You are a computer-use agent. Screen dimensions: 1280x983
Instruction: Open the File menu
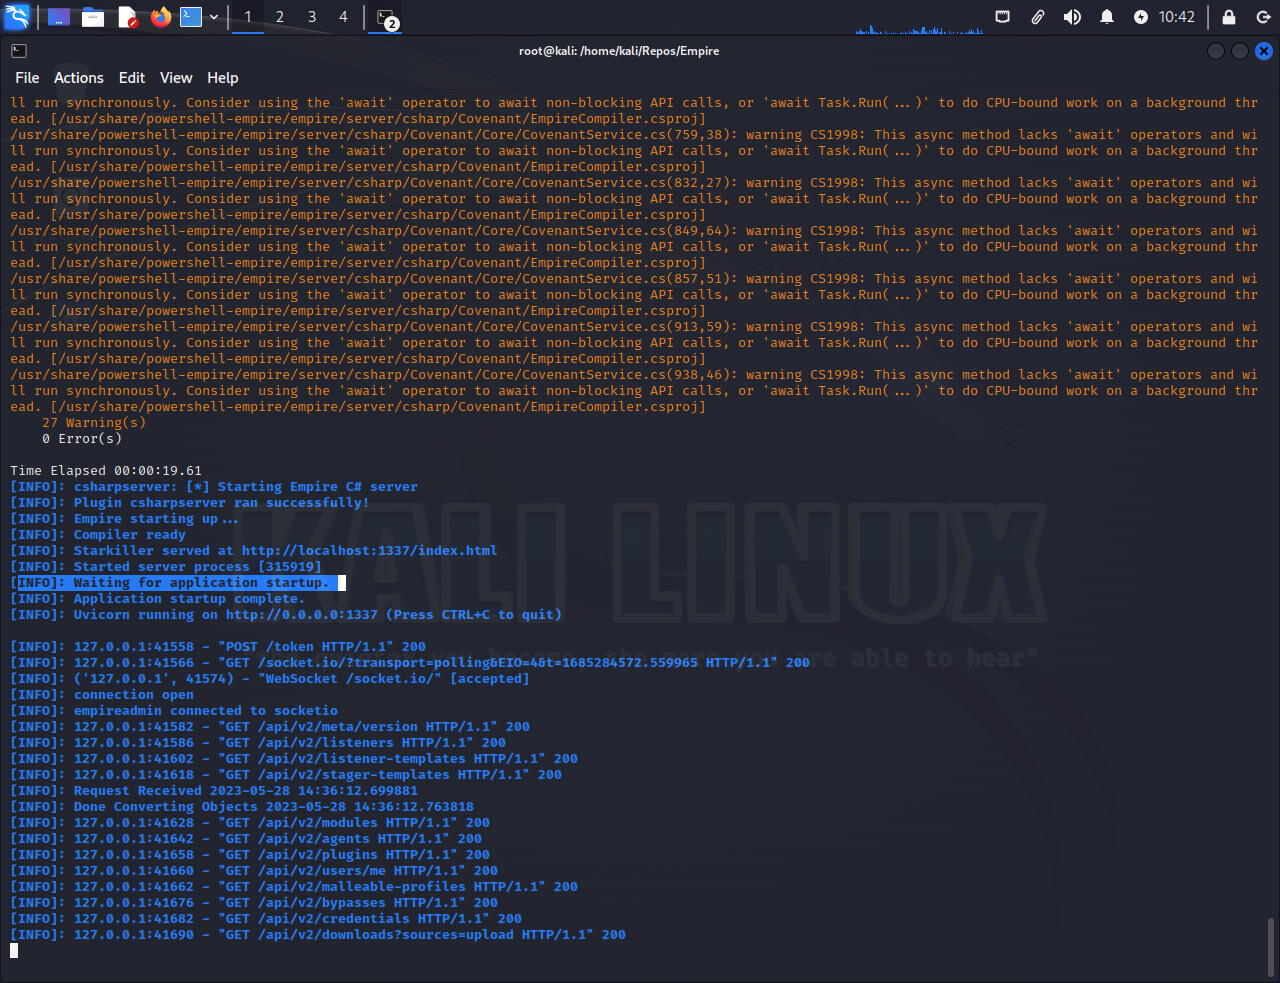tap(27, 78)
